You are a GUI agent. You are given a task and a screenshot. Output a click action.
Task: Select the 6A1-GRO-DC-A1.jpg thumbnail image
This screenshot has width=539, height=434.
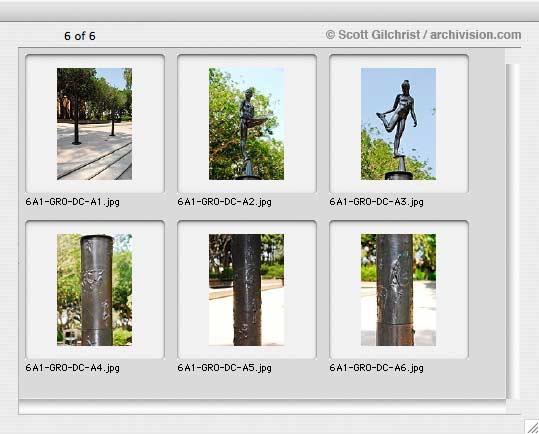pyautogui.click(x=95, y=124)
